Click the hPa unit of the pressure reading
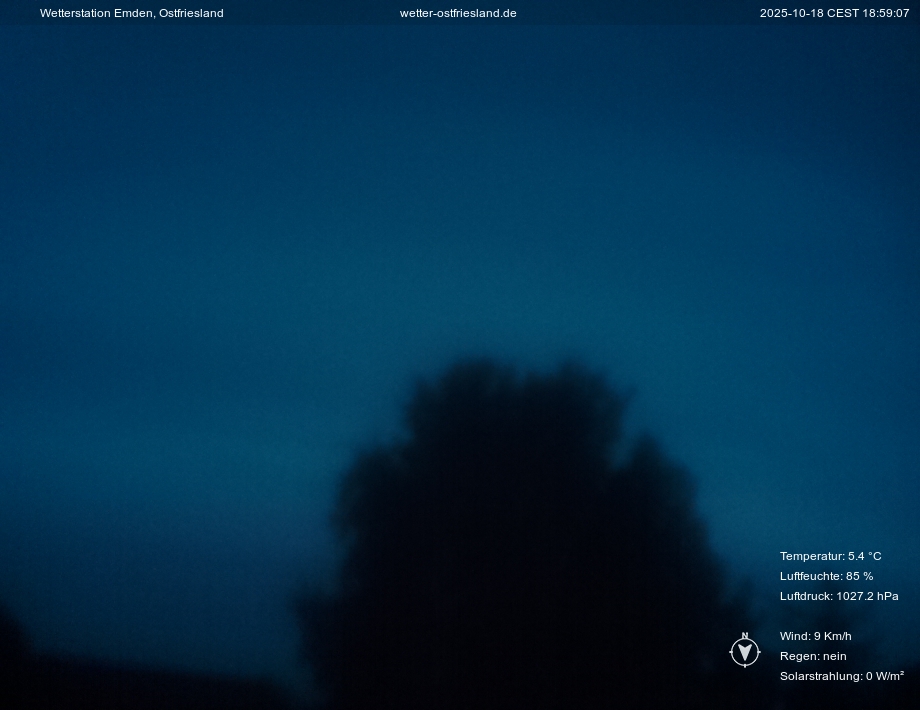 point(887,596)
